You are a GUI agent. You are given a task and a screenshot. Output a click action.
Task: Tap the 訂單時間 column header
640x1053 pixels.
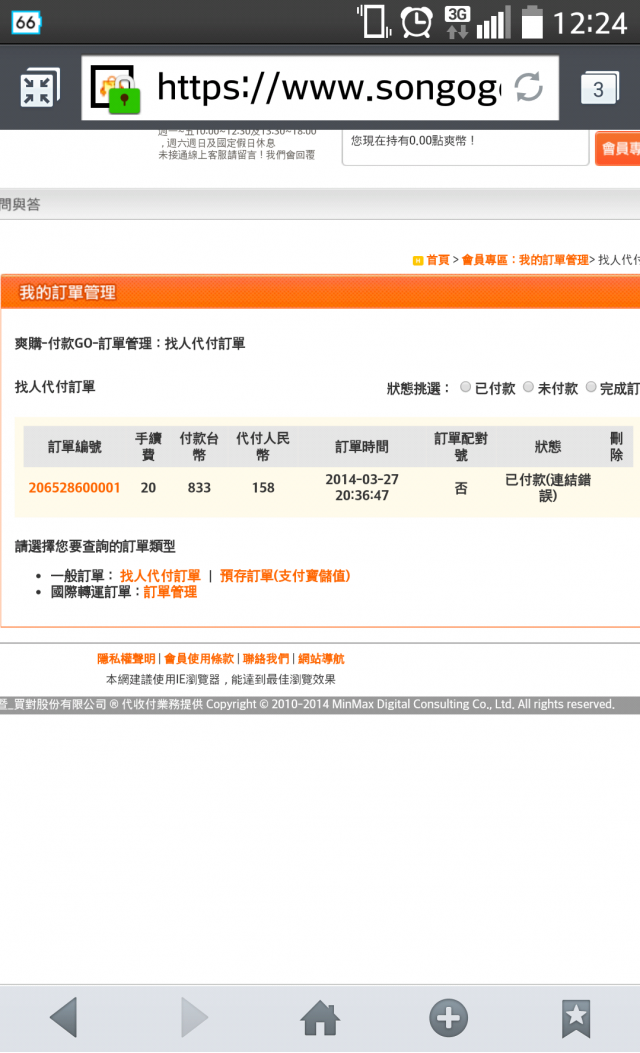(x=361, y=447)
